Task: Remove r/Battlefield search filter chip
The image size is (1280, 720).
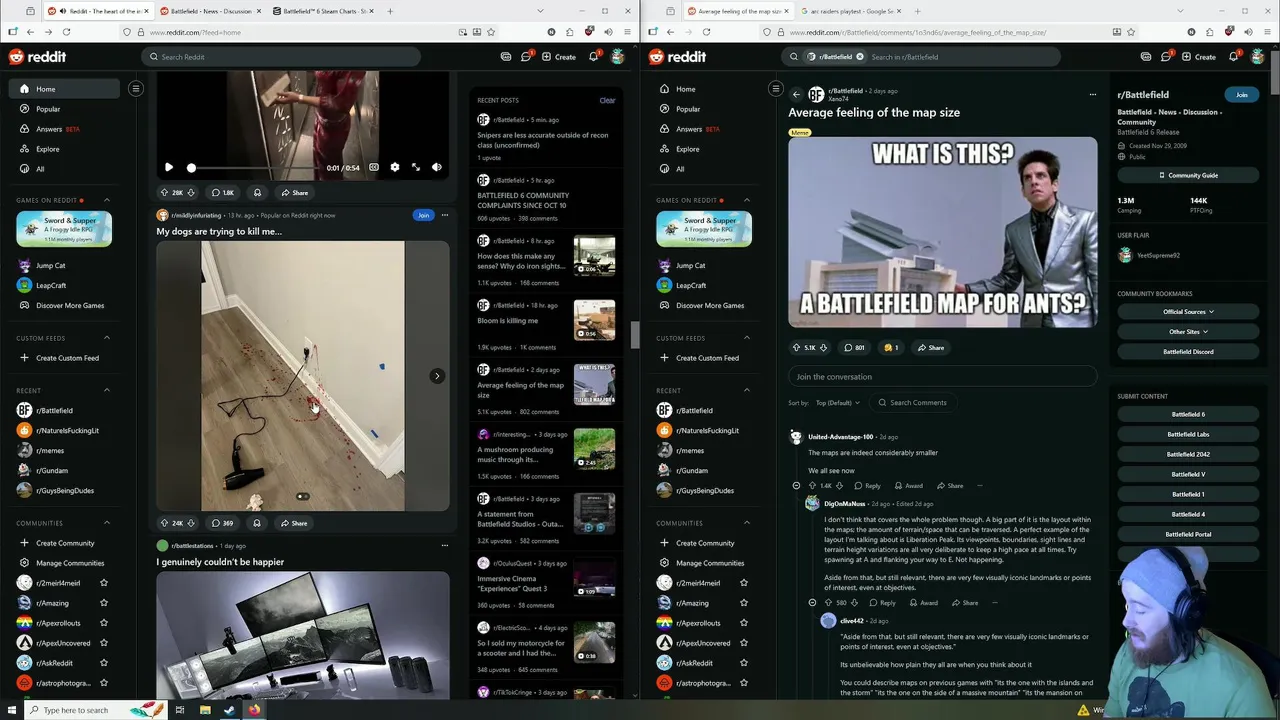Action: tap(859, 57)
